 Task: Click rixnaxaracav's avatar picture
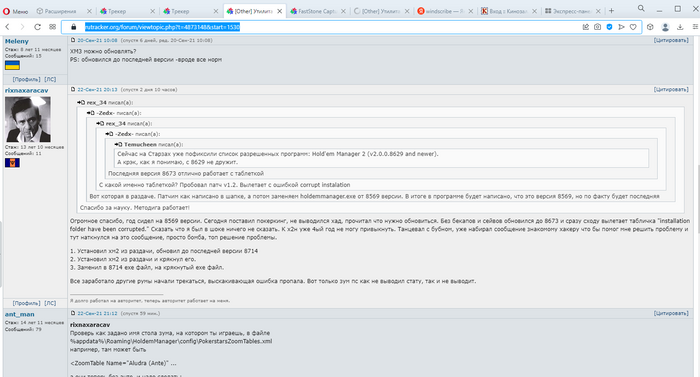(x=28, y=119)
